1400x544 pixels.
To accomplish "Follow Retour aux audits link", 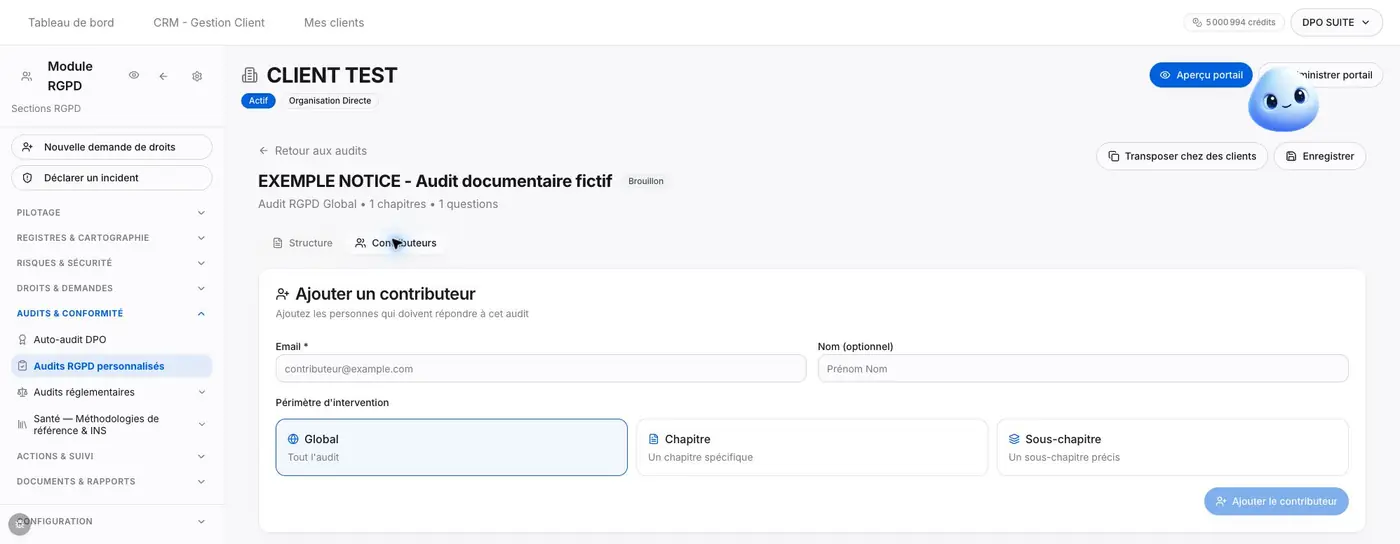I will (312, 151).
